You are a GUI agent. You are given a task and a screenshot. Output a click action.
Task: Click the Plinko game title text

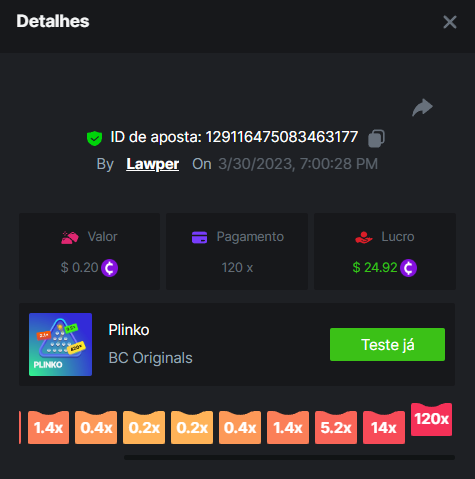pyautogui.click(x=129, y=330)
